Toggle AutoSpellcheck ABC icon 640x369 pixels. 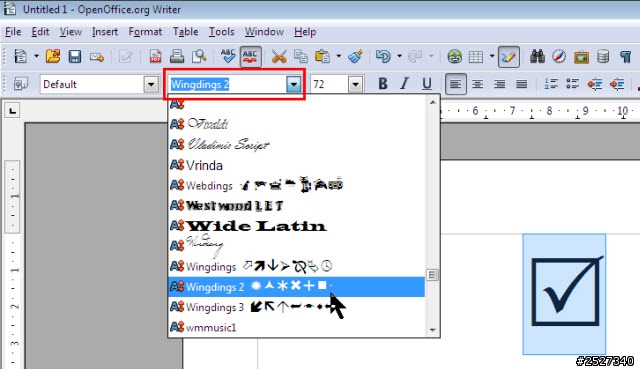coord(250,56)
